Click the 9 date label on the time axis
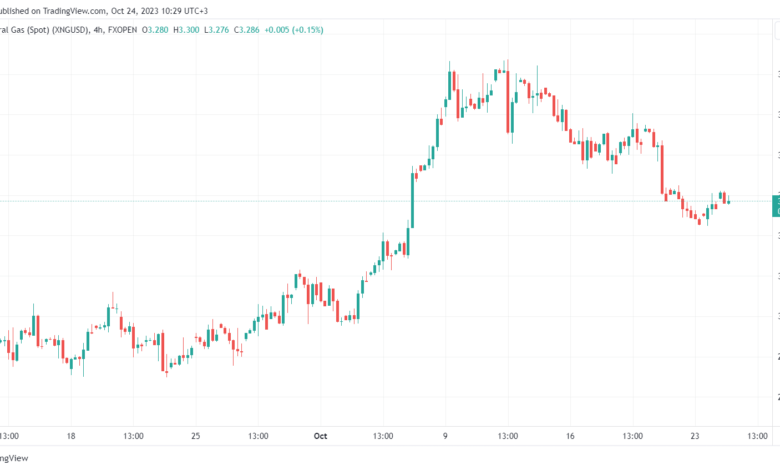The image size is (780, 470). click(445, 436)
